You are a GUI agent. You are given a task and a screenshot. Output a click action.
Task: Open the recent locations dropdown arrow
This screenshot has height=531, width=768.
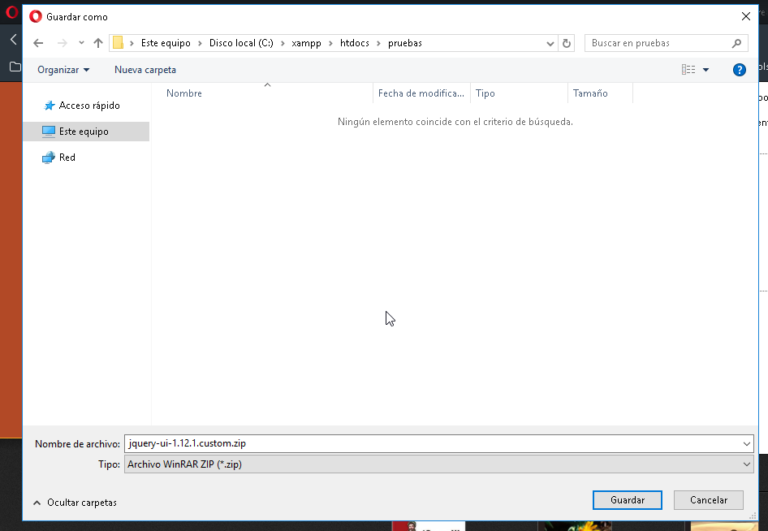(x=81, y=44)
